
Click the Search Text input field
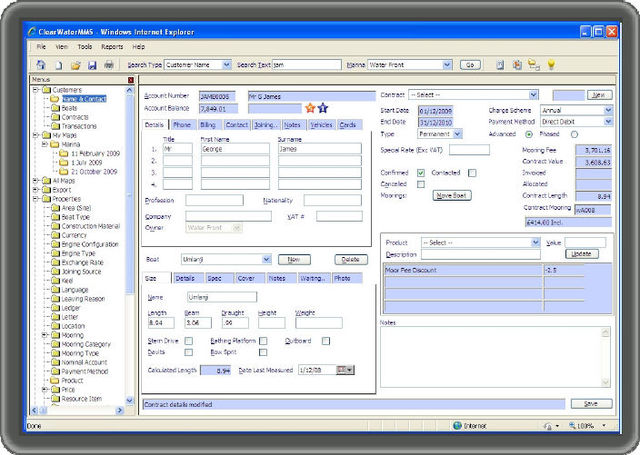(307, 65)
